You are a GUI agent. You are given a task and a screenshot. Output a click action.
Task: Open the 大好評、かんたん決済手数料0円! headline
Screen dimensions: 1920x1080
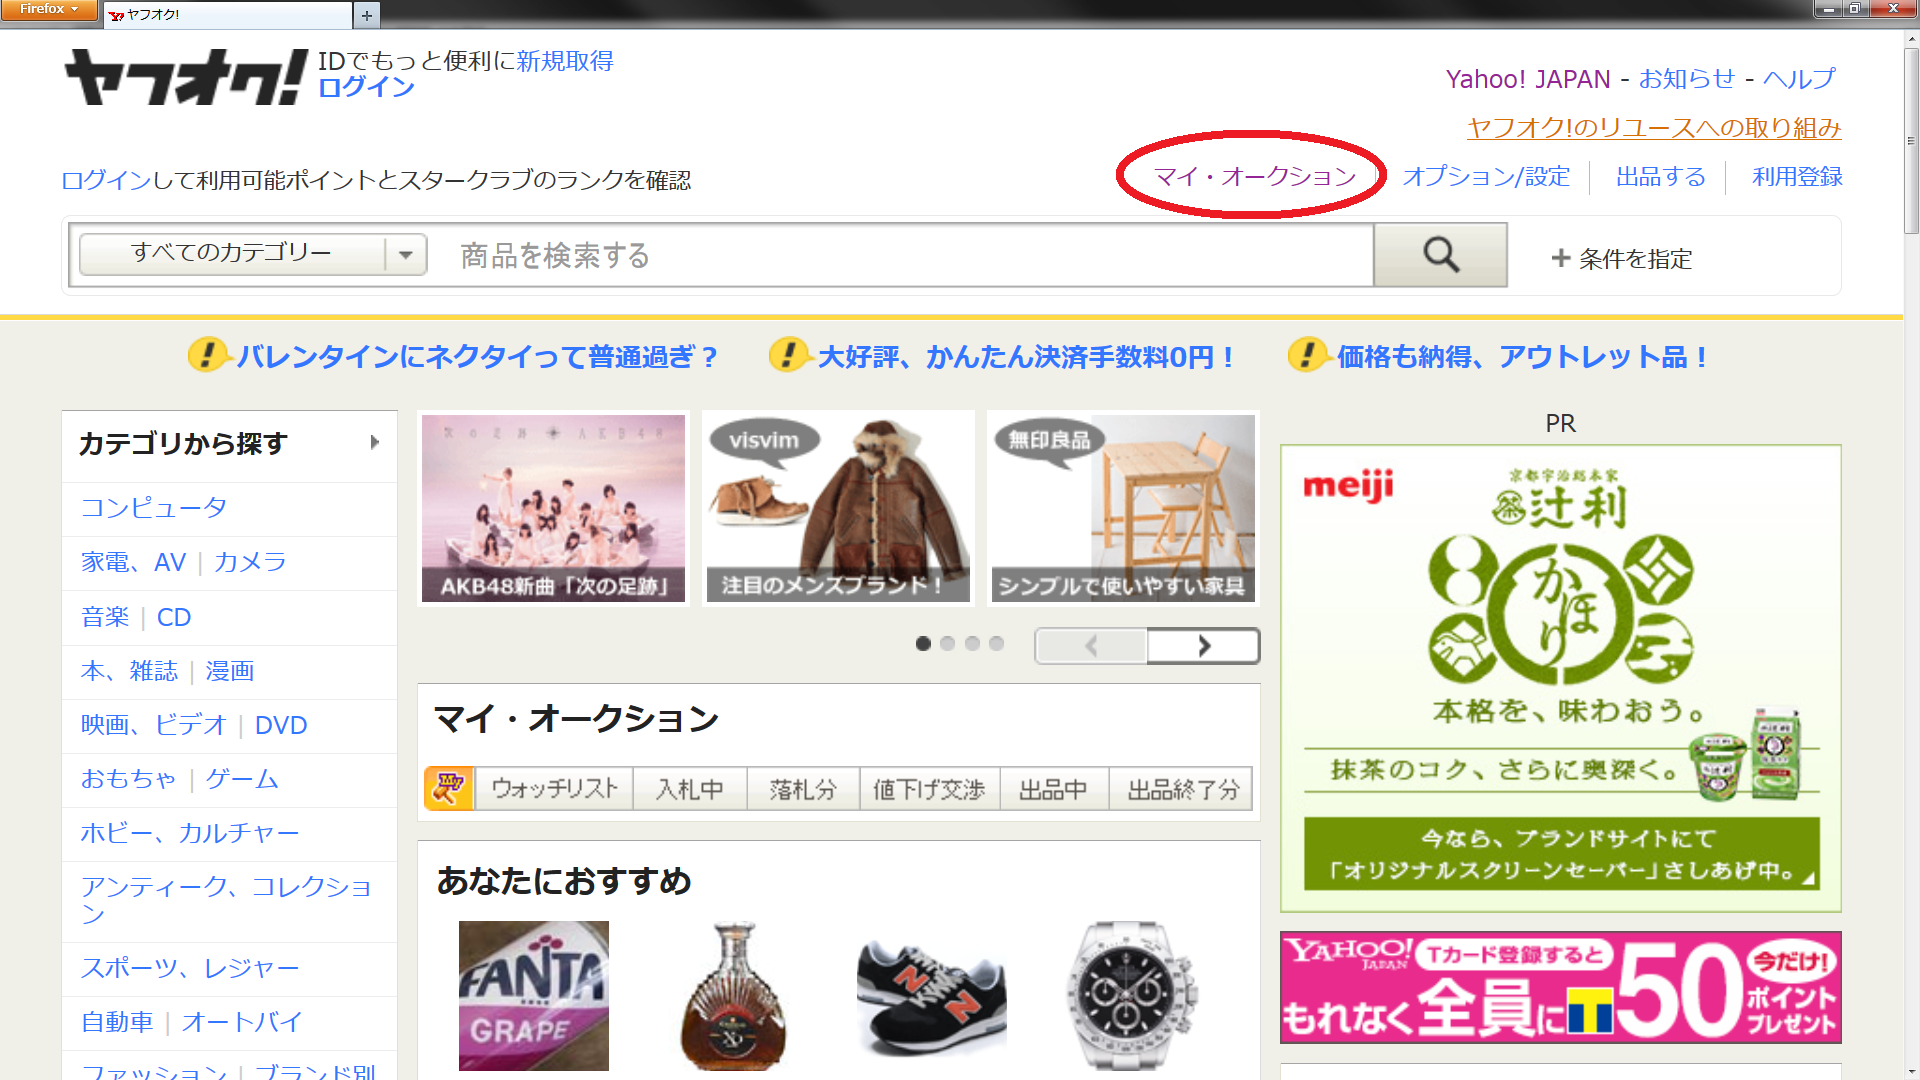pyautogui.click(x=1028, y=356)
